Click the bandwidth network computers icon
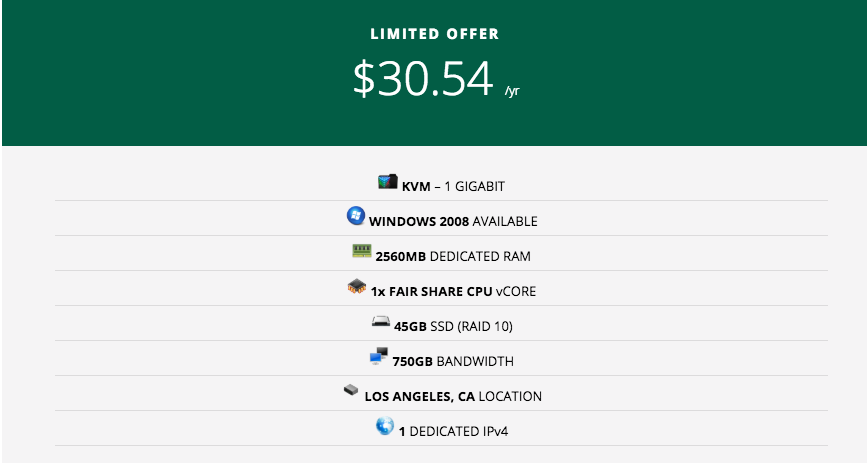Screen dimensions: 867x463 [x=378, y=357]
